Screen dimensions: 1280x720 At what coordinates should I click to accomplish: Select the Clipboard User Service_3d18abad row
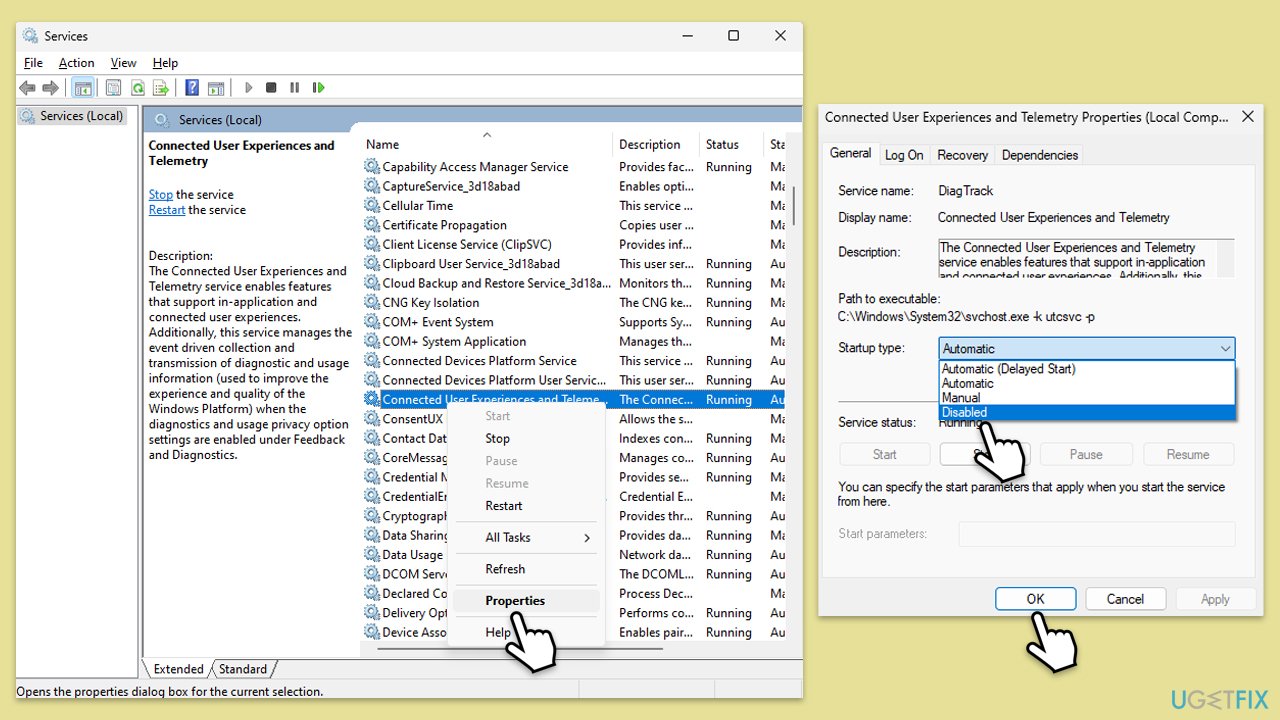pyautogui.click(x=575, y=264)
